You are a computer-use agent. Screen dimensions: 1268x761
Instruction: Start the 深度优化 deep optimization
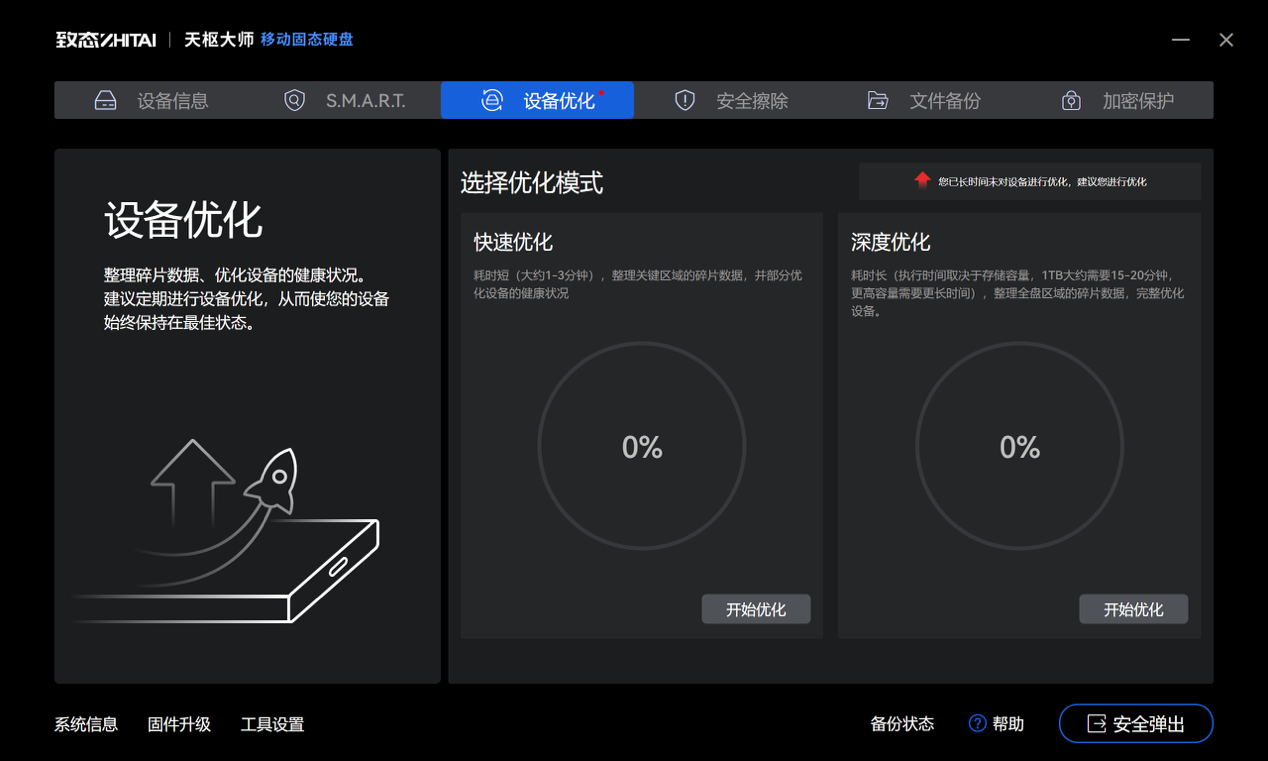coord(1134,608)
